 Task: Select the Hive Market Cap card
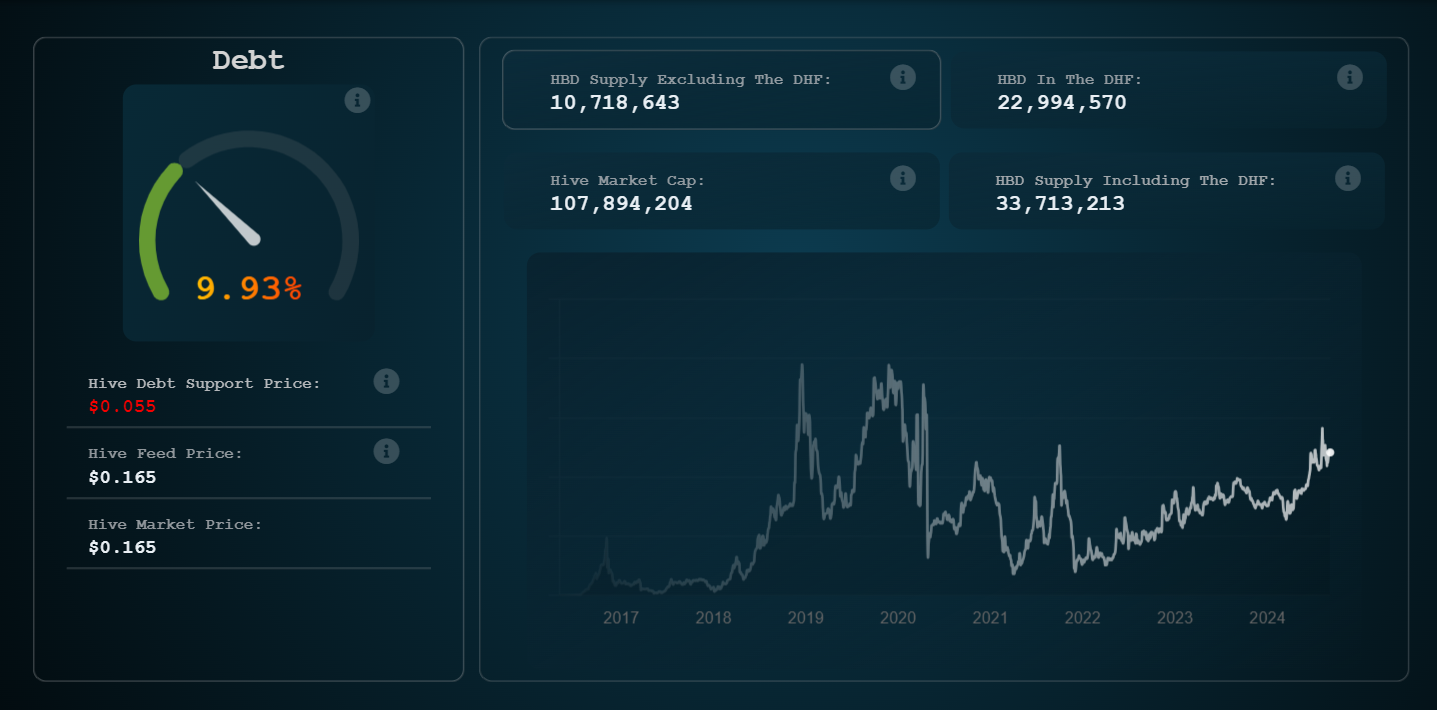pos(721,191)
